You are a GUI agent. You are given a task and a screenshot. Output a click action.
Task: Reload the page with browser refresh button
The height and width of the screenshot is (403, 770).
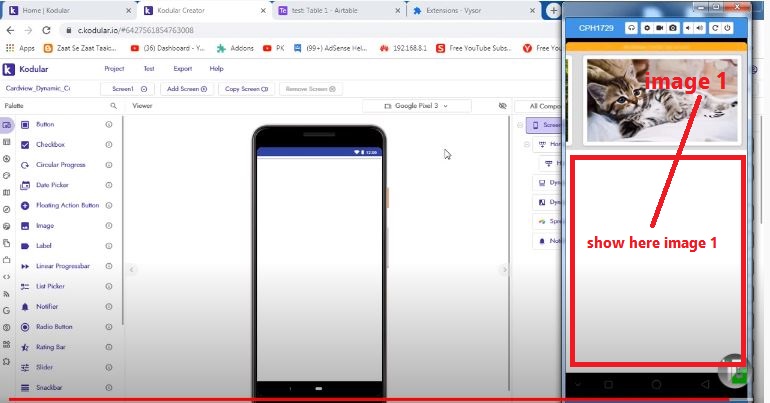coord(46,30)
